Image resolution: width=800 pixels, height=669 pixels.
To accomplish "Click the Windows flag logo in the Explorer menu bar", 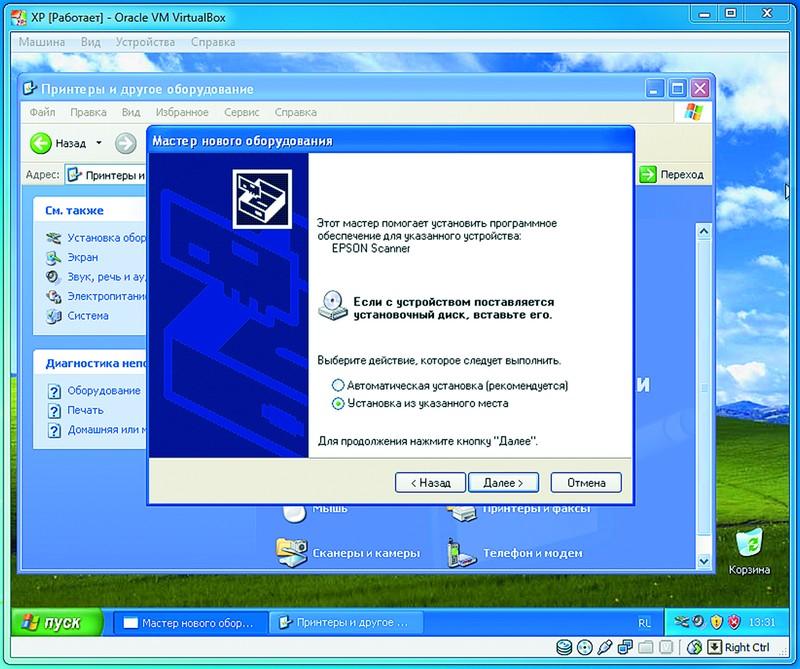I will [x=694, y=112].
